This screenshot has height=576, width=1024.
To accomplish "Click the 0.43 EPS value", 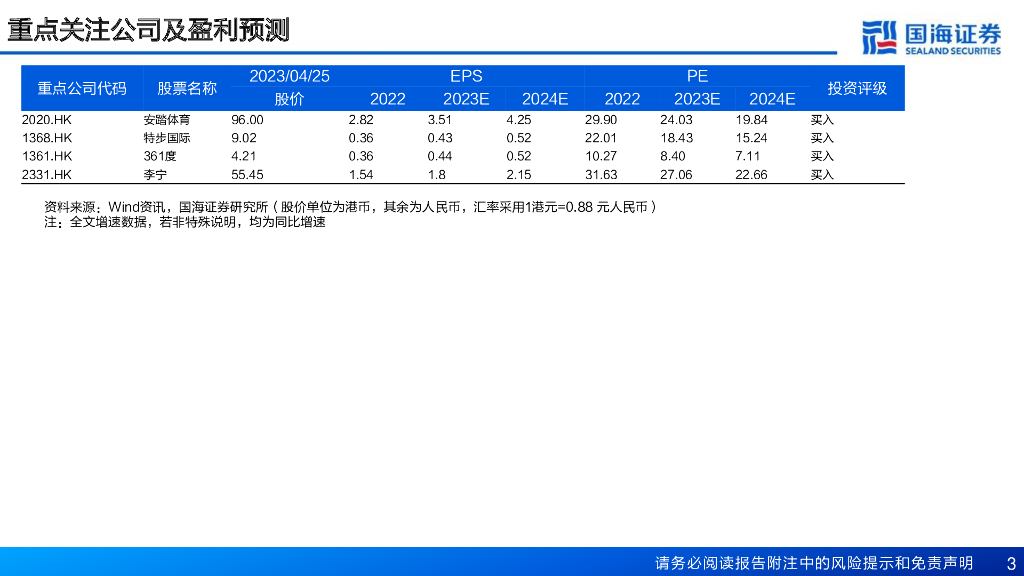I will pos(440,138).
